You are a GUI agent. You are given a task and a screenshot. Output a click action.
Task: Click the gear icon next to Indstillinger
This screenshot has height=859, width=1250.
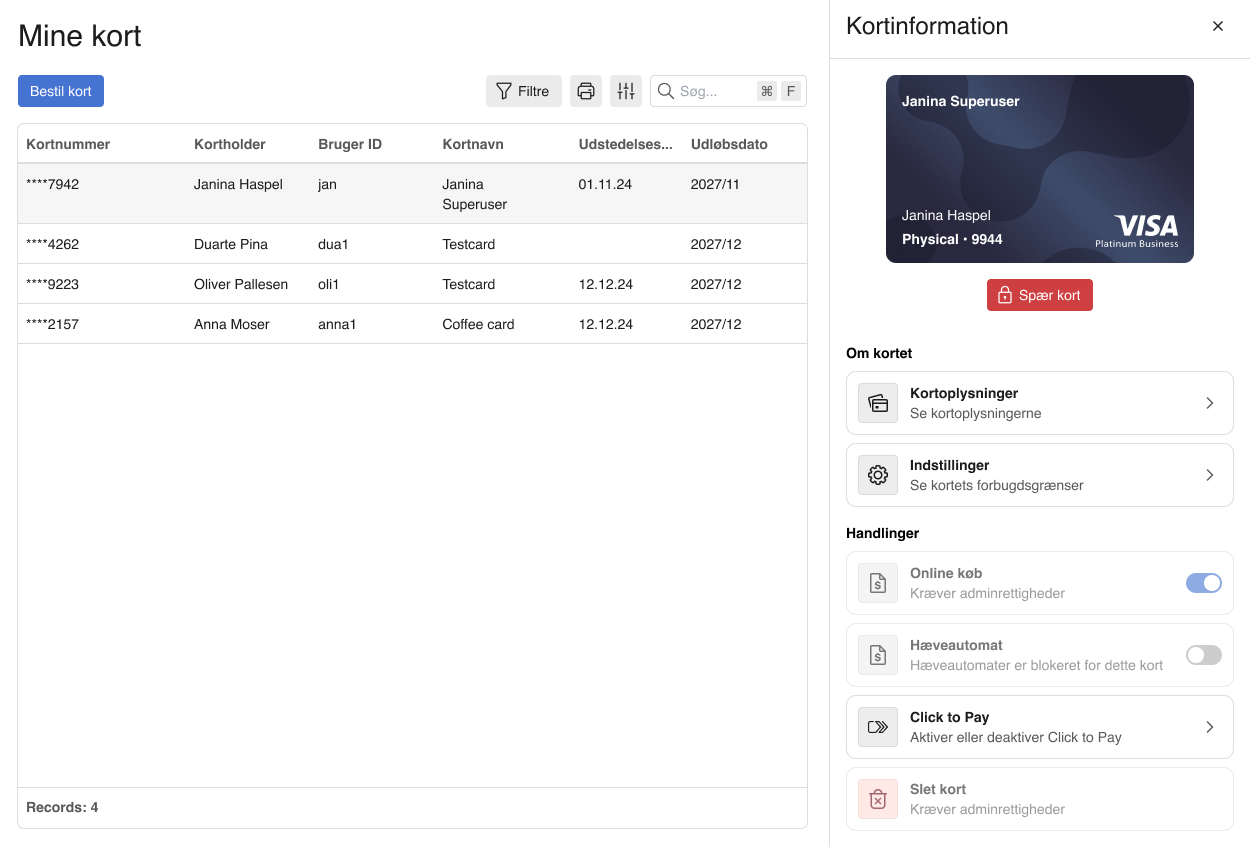[x=877, y=475]
